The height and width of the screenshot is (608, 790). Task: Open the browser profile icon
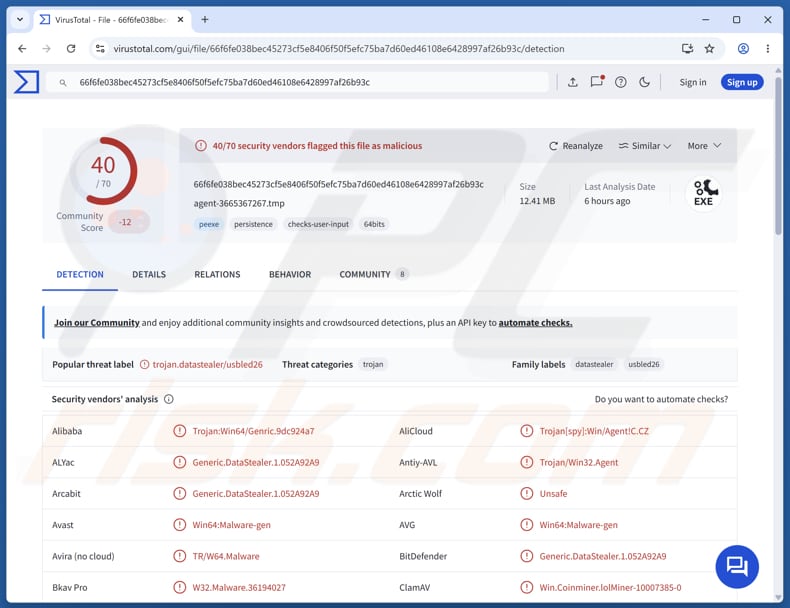pyautogui.click(x=743, y=48)
